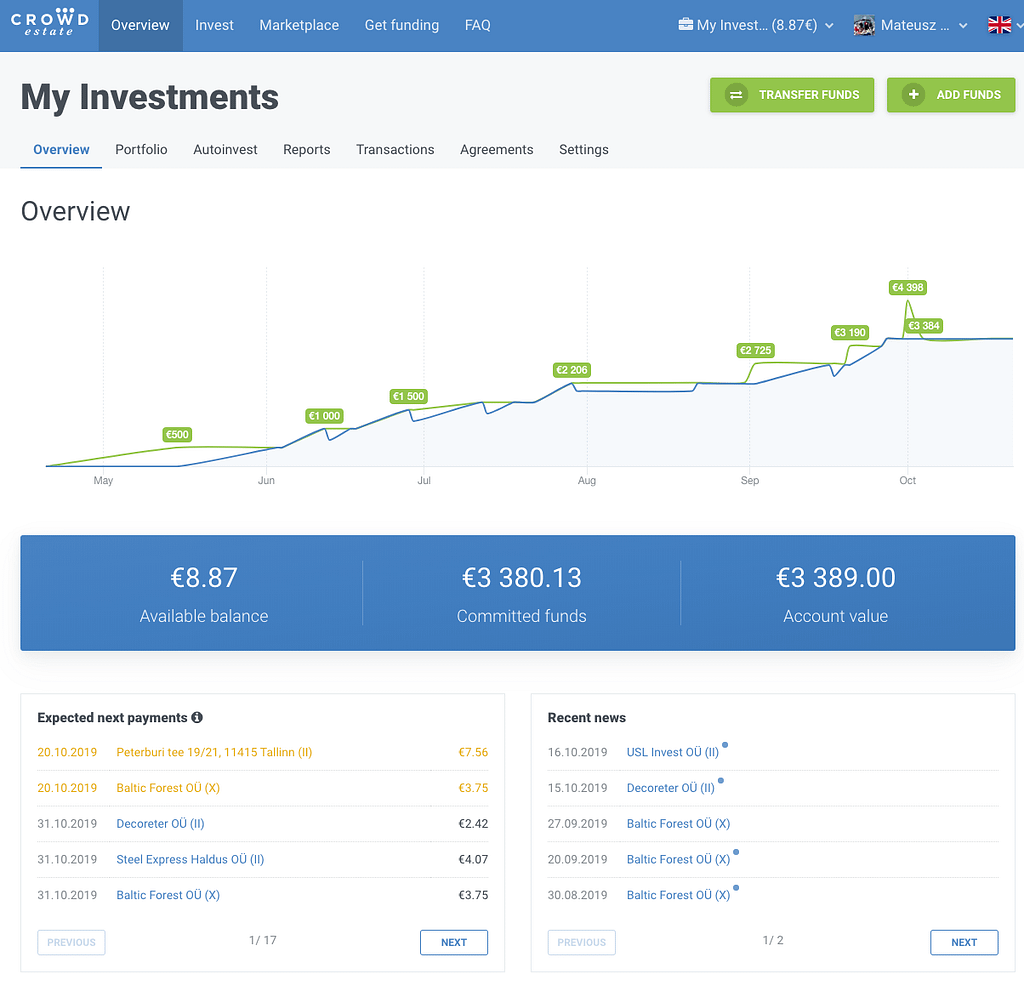
Task: Click the transfer arrows icon
Action: (736, 95)
